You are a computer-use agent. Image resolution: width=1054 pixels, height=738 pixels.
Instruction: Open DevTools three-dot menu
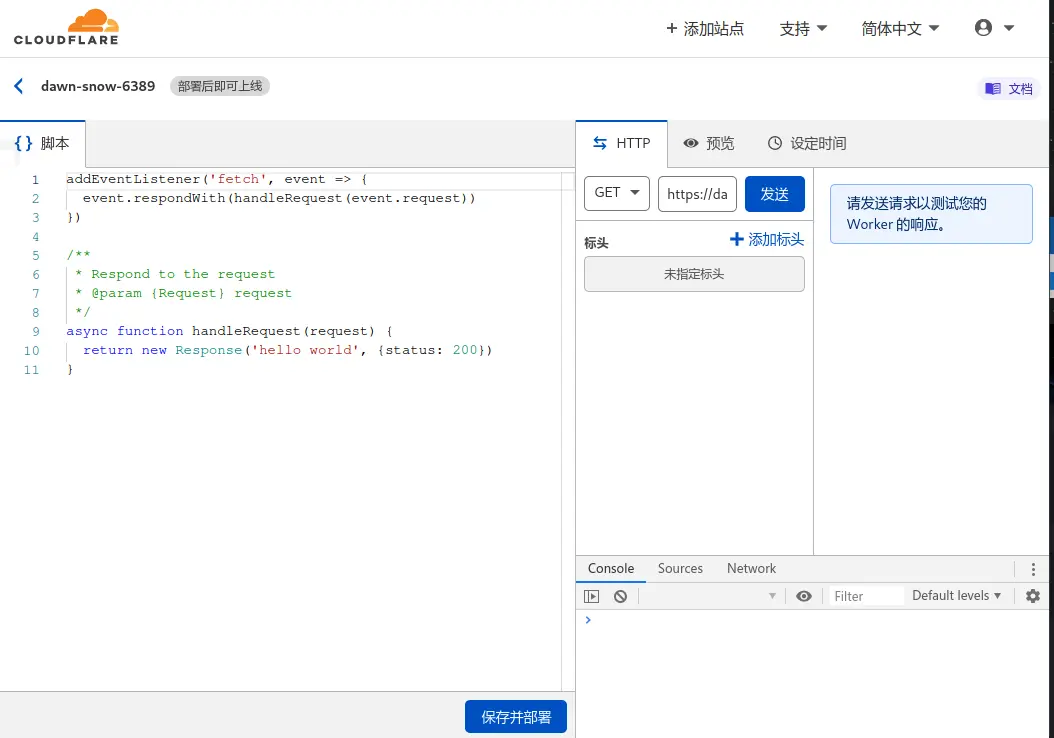(1033, 569)
